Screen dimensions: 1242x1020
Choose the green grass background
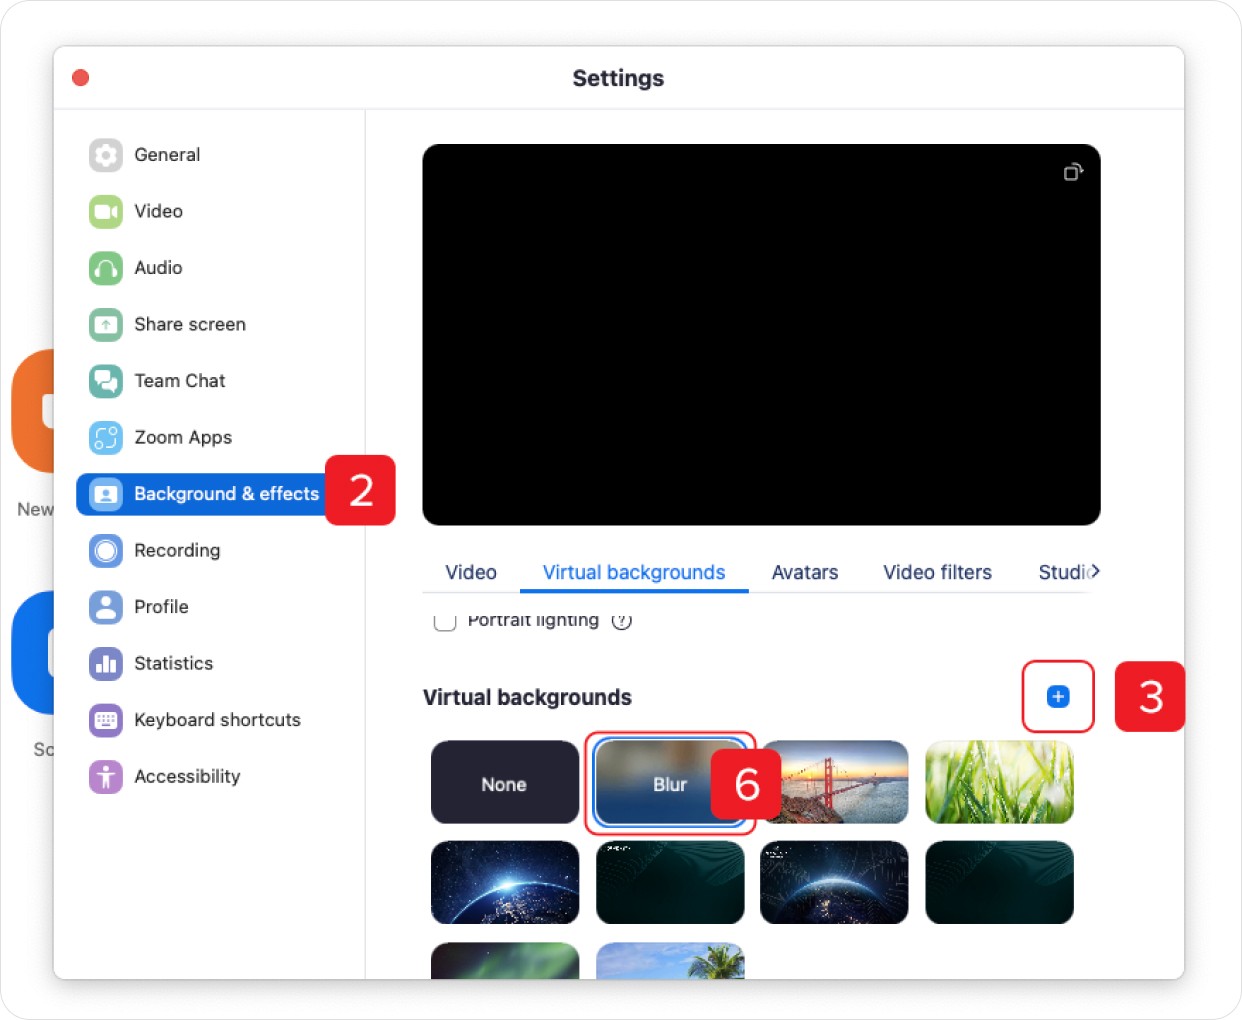click(x=1000, y=782)
